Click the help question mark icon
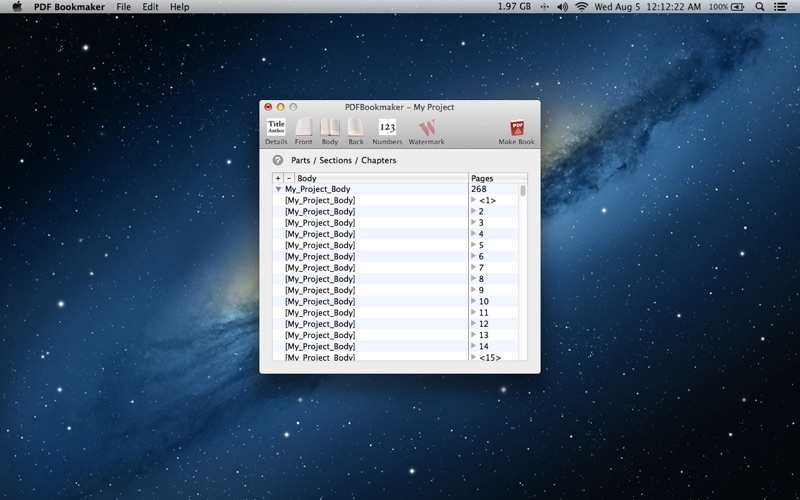The width and height of the screenshot is (800, 500). [278, 160]
